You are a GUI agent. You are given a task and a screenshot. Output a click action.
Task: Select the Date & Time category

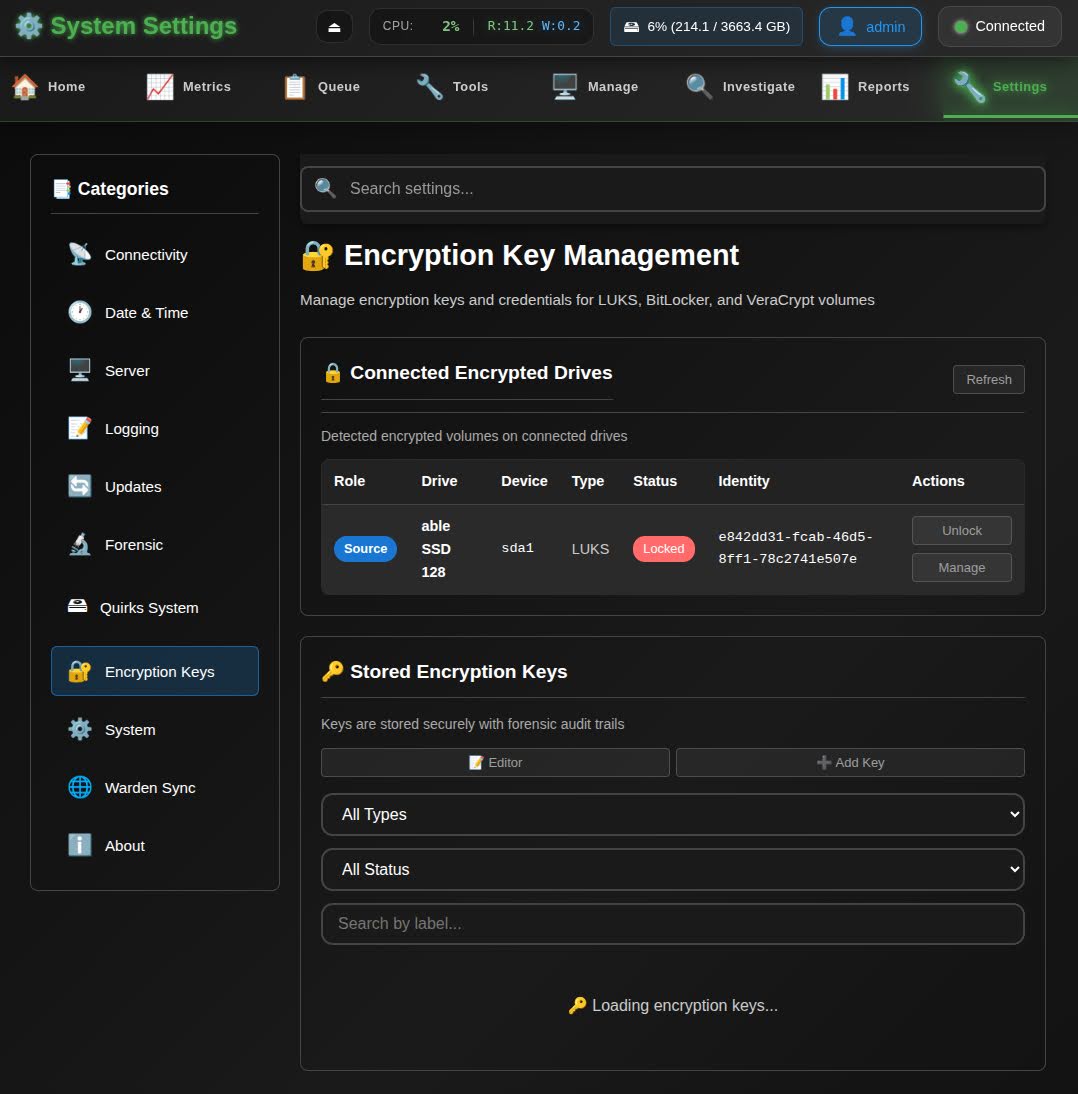click(155, 313)
